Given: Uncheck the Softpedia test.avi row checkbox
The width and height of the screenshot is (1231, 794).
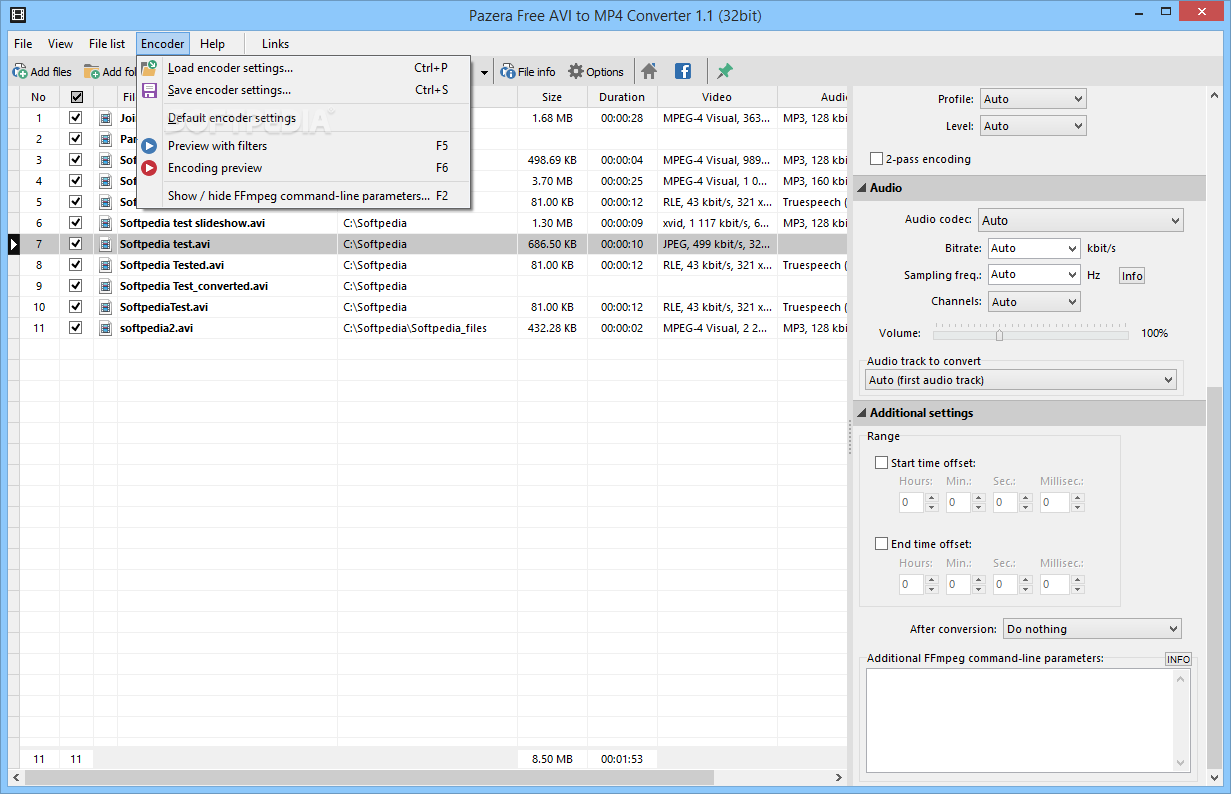Looking at the screenshot, I should [76, 244].
